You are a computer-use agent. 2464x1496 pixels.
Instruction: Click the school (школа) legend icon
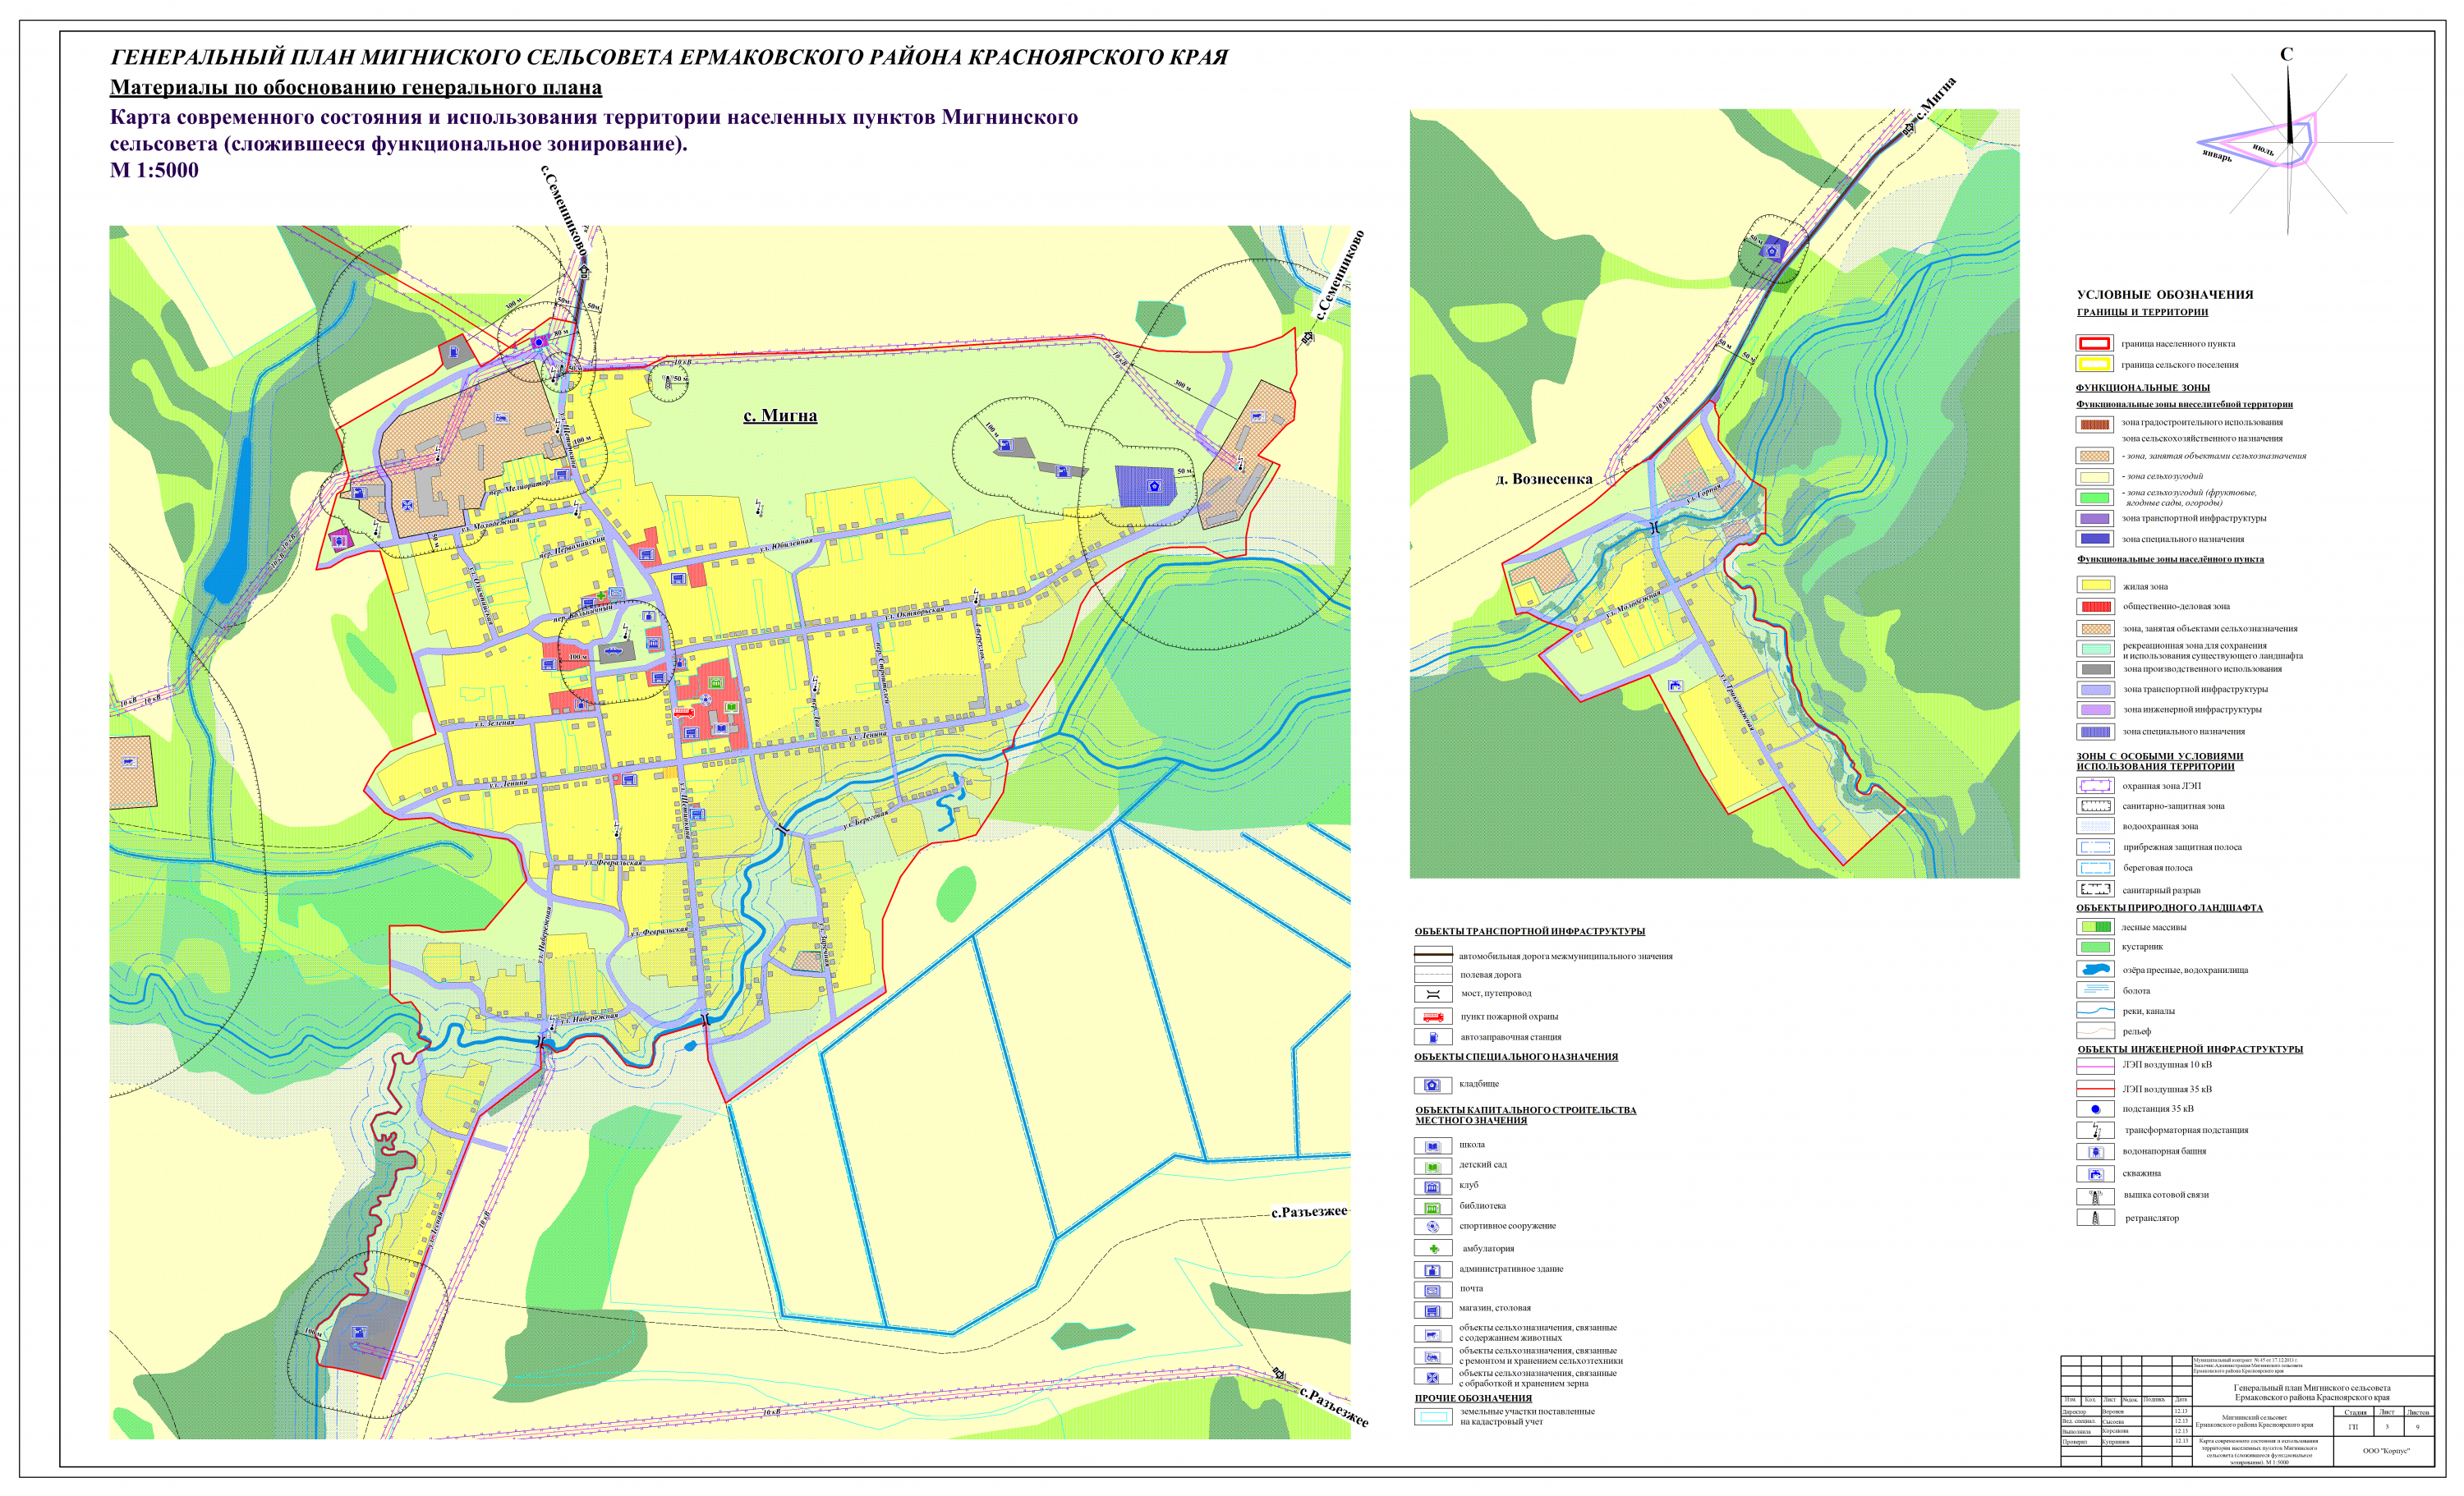1433,1146
